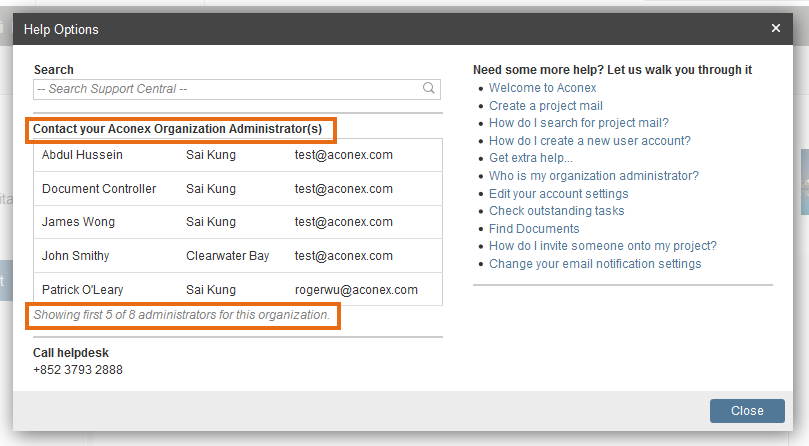Open How do I search for project mail

[x=578, y=123]
